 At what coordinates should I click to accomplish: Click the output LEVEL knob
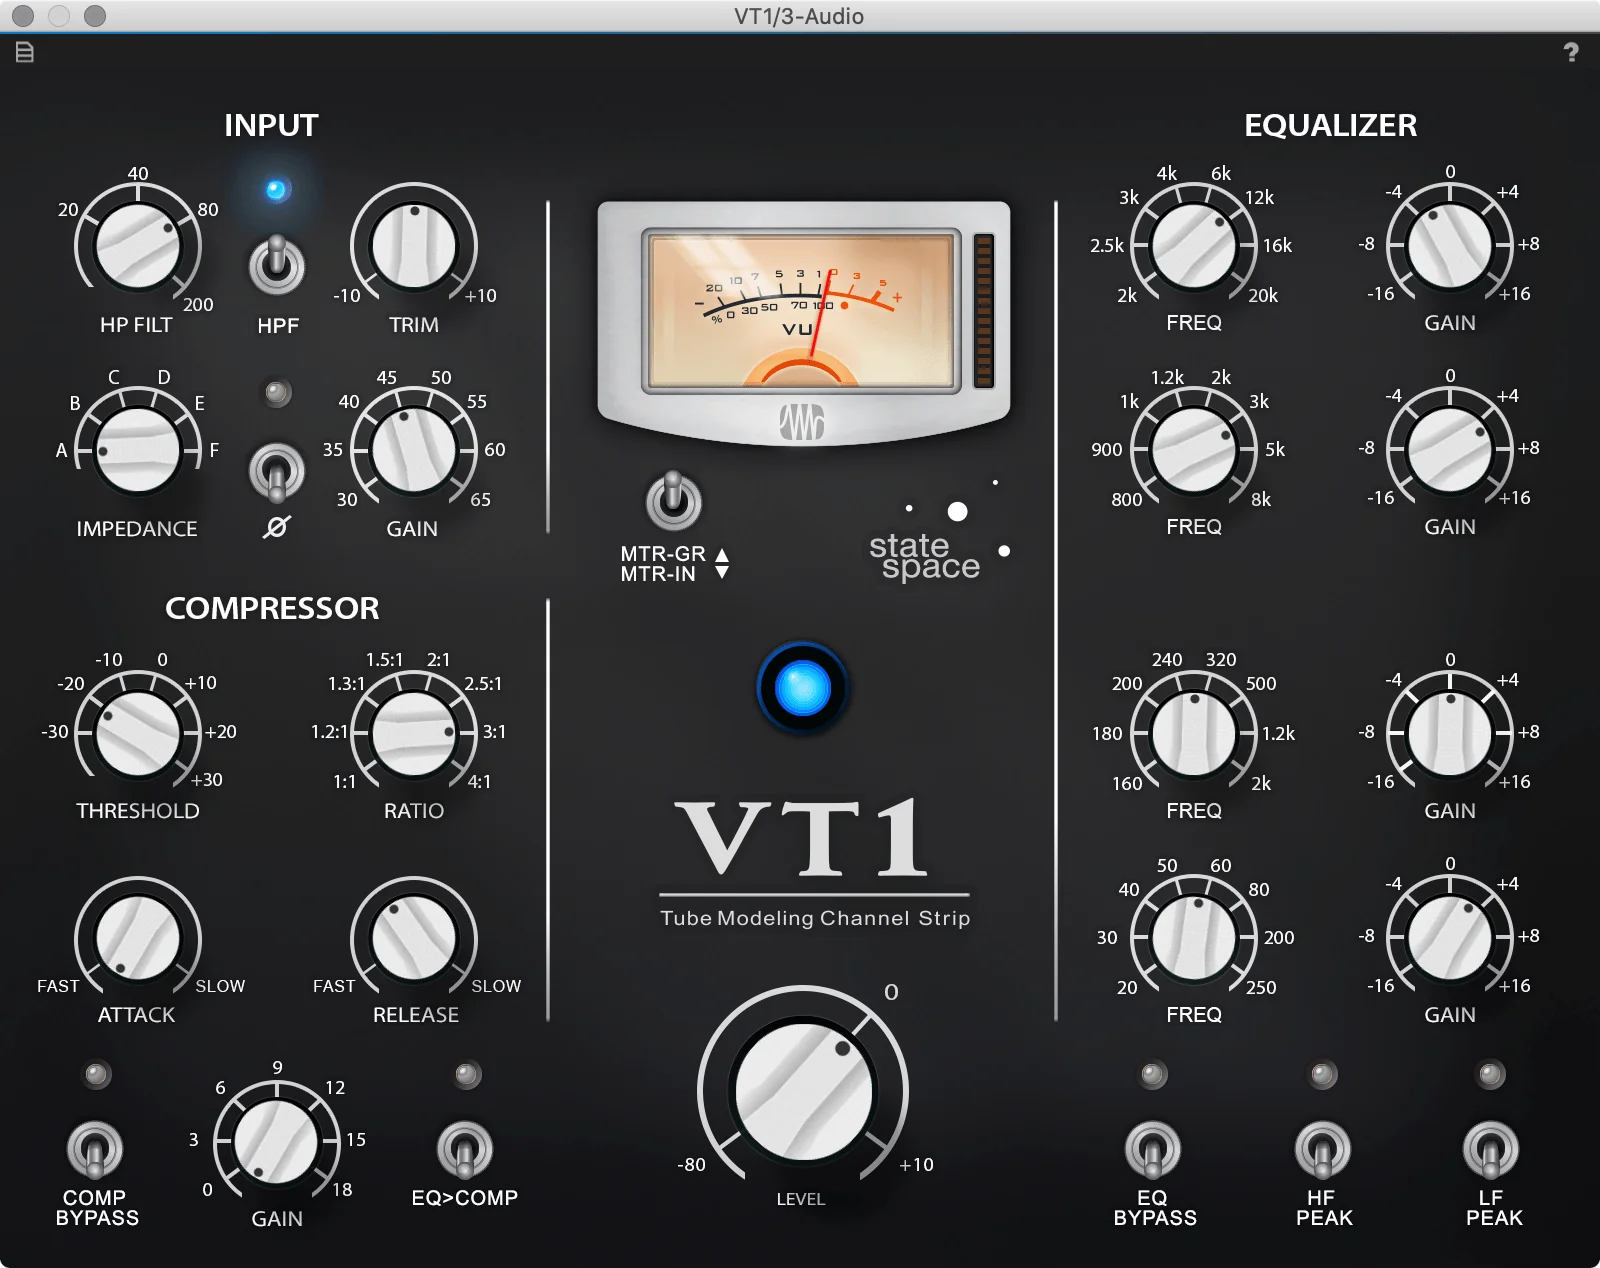pos(803,1091)
